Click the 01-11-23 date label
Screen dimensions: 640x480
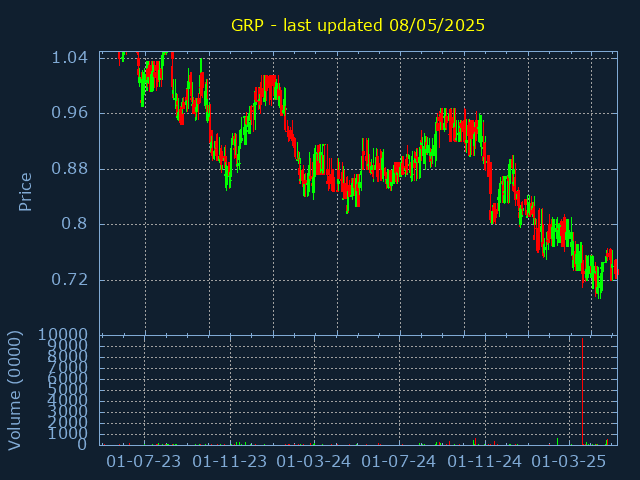[x=229, y=462]
